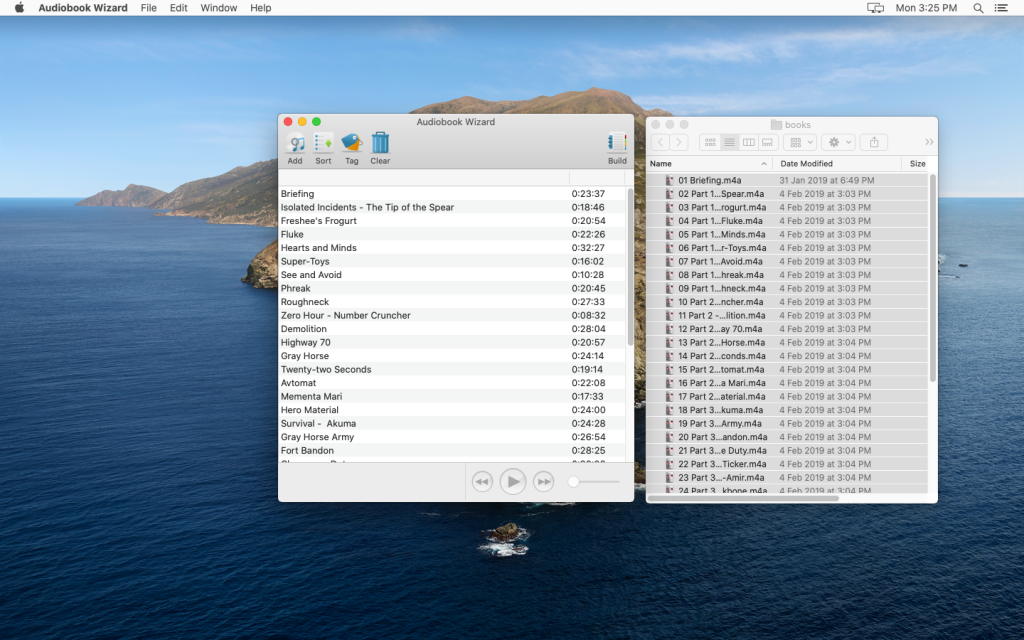
Task: Click the Add files toolbar icon
Action: (295, 143)
